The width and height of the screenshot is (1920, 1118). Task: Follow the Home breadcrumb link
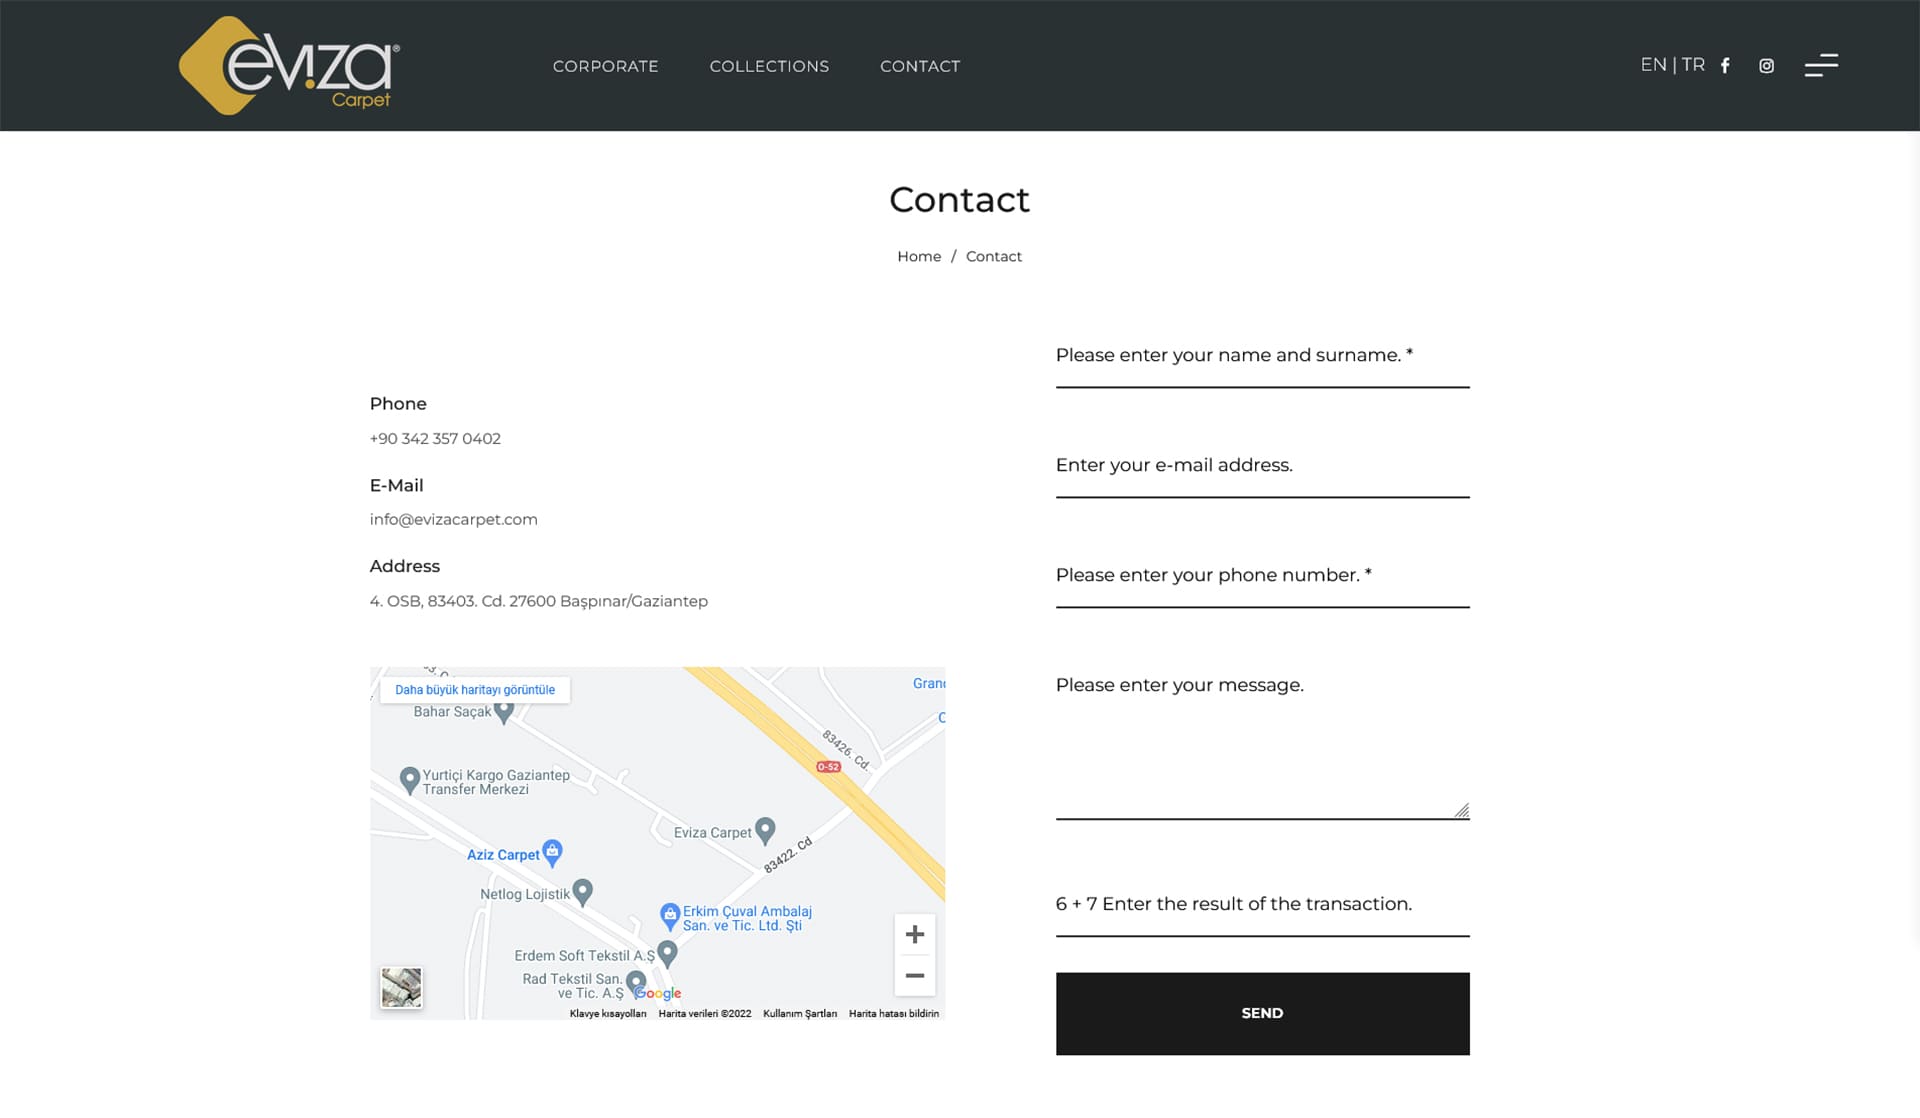coord(919,257)
